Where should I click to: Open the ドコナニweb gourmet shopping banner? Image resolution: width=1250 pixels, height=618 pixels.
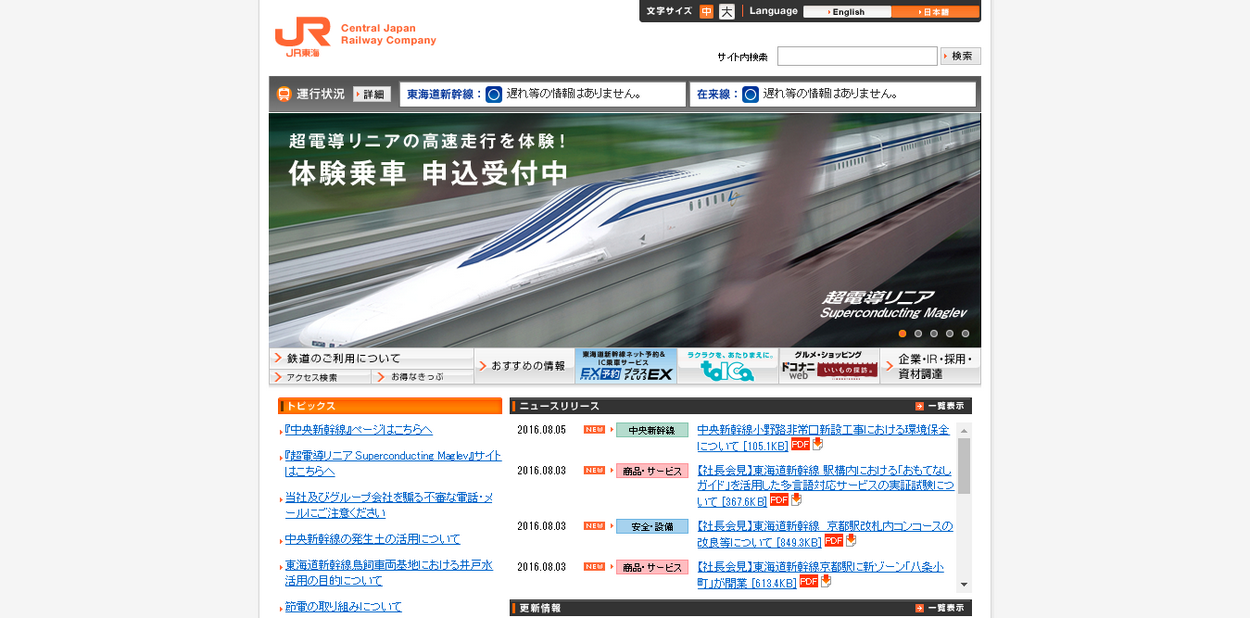click(829, 366)
